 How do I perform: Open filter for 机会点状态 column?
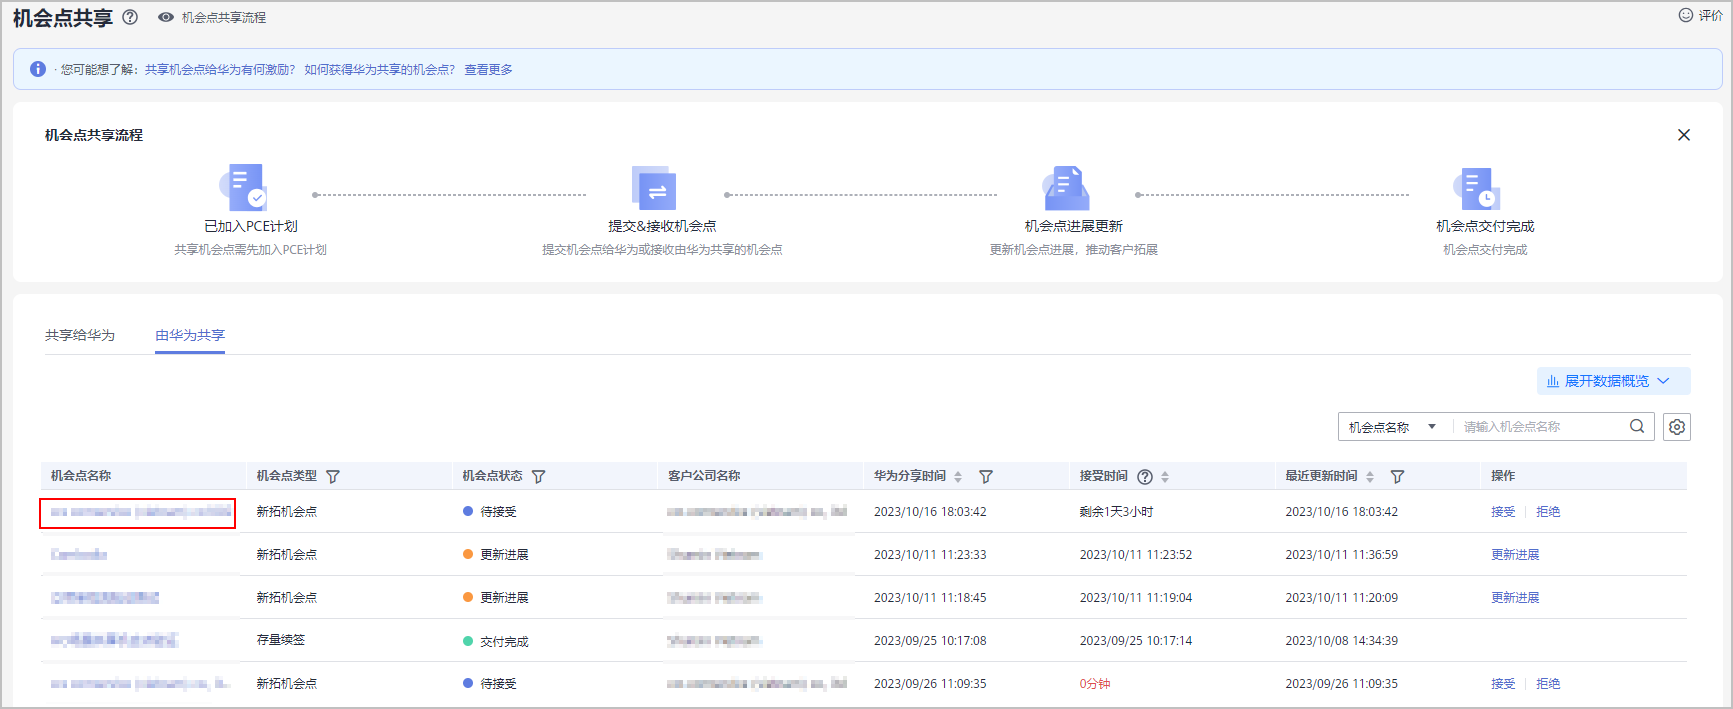click(539, 477)
